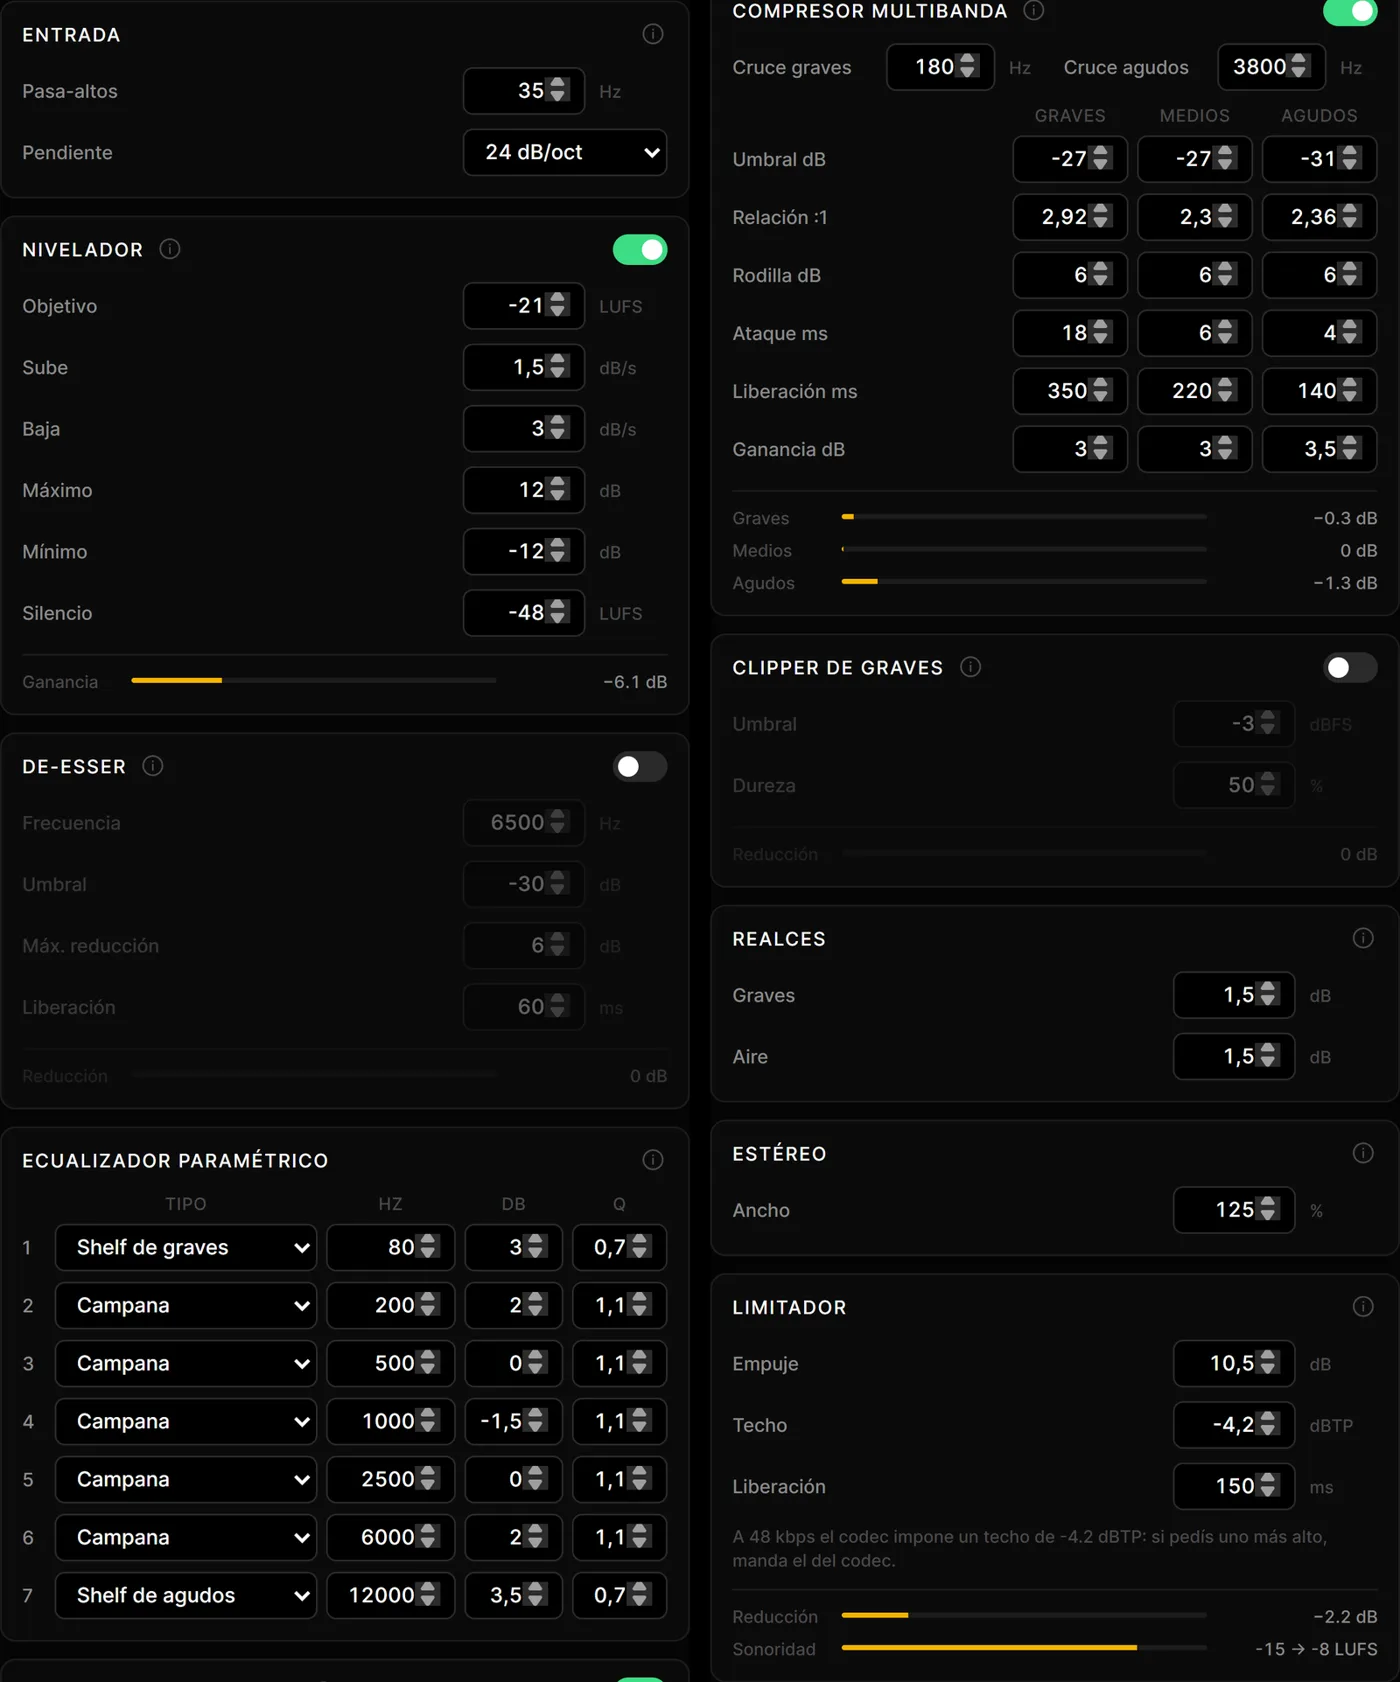Open EQ band 3 Campana type dropdown

pyautogui.click(x=186, y=1364)
